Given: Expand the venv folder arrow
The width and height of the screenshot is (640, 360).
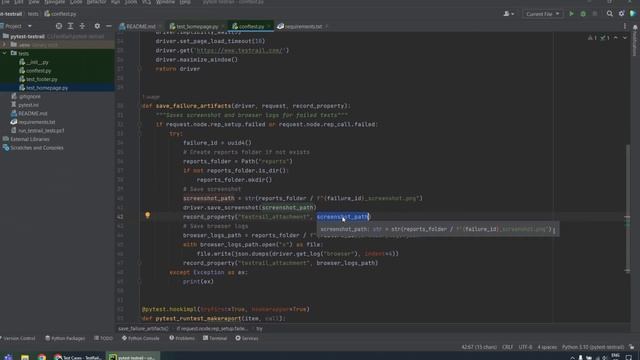Looking at the screenshot, I should coord(4,45).
